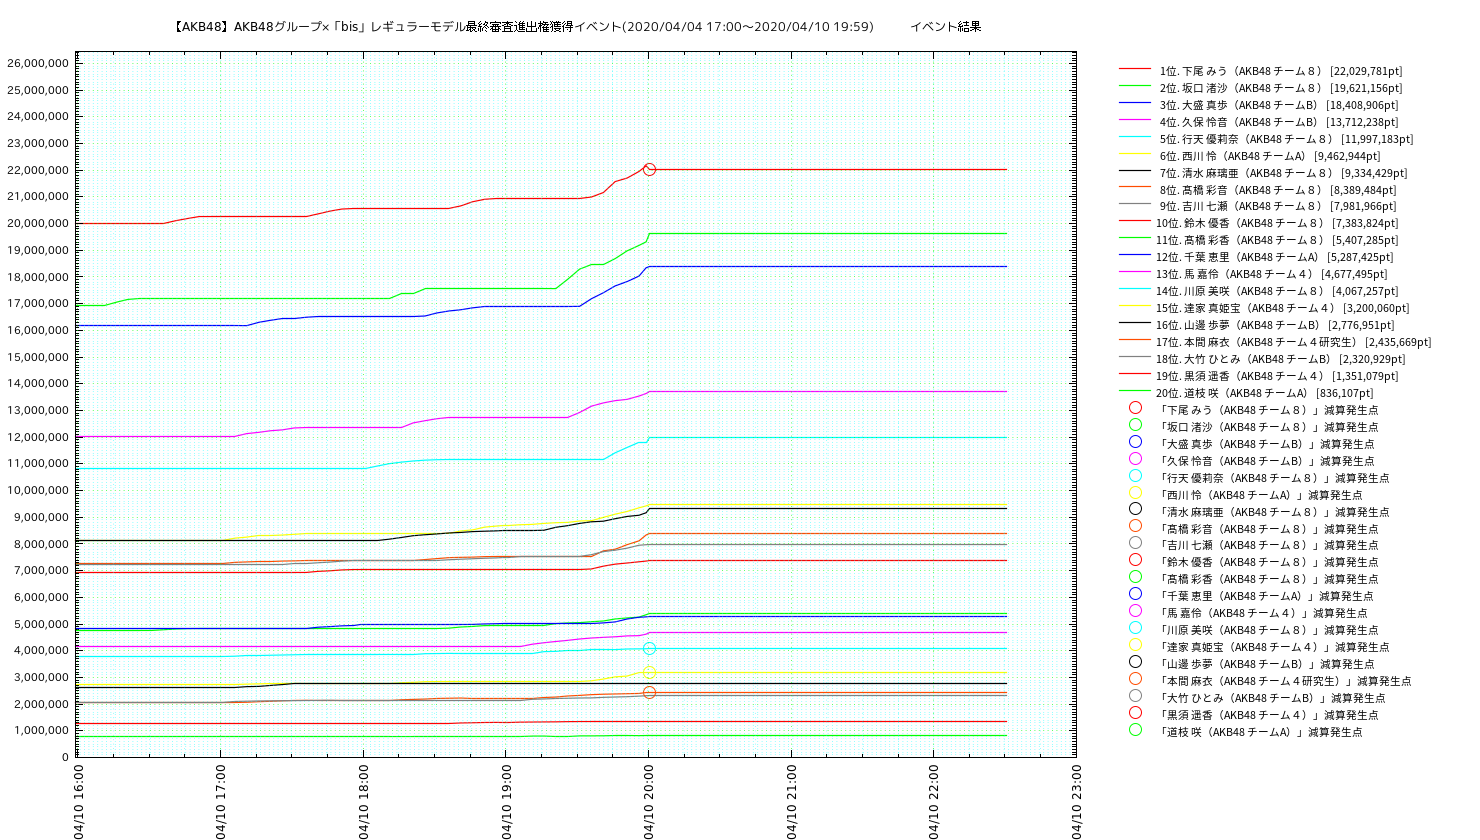Screen dimensions: 1480x840
Task: Click the gray circle marker for 大竹 ひとみ 減算発生点
Action: [x=1135, y=696]
